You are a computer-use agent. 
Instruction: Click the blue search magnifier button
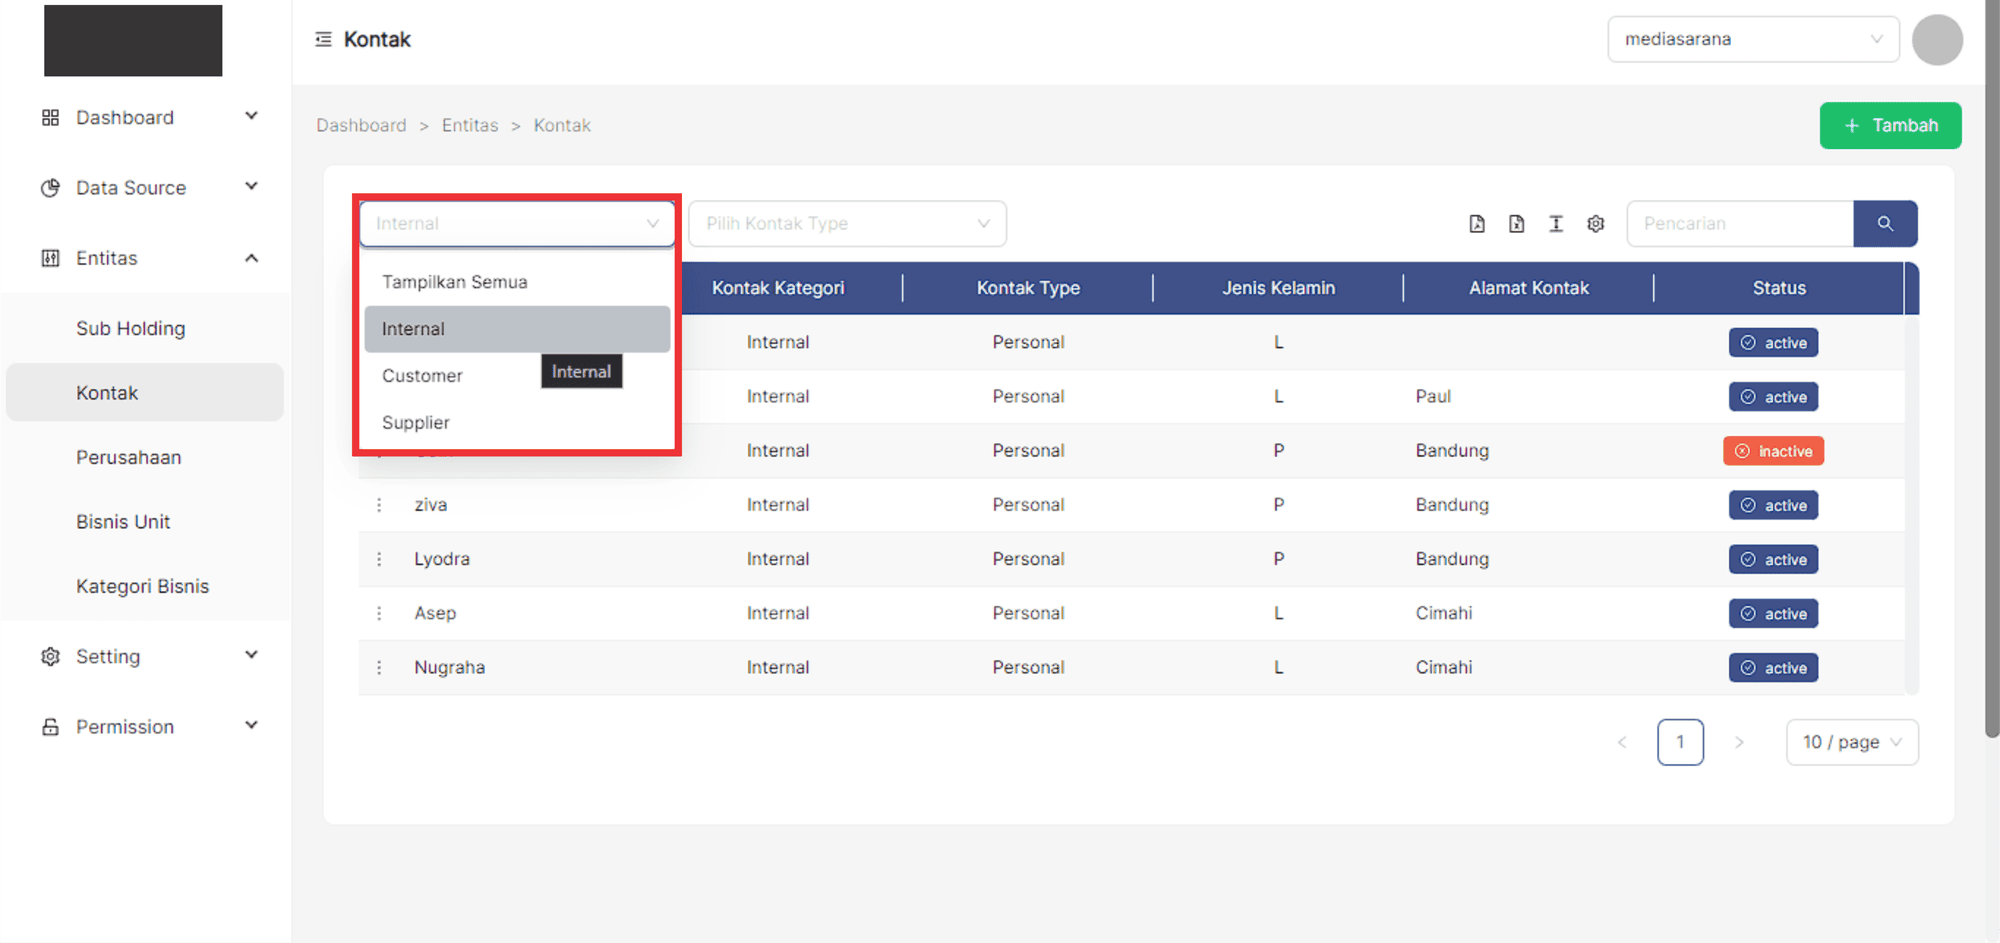pos(1885,224)
